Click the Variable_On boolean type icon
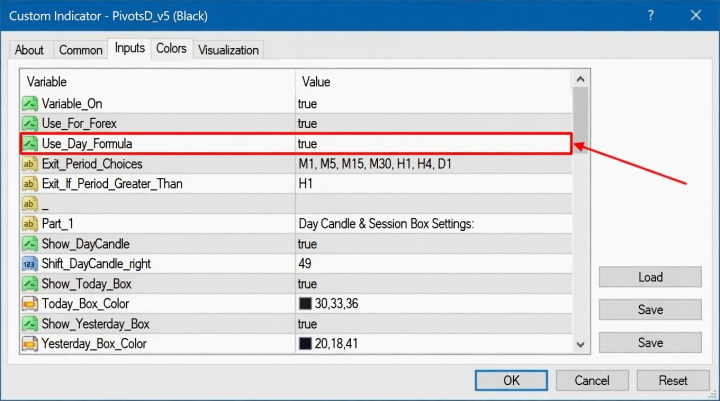 point(30,103)
